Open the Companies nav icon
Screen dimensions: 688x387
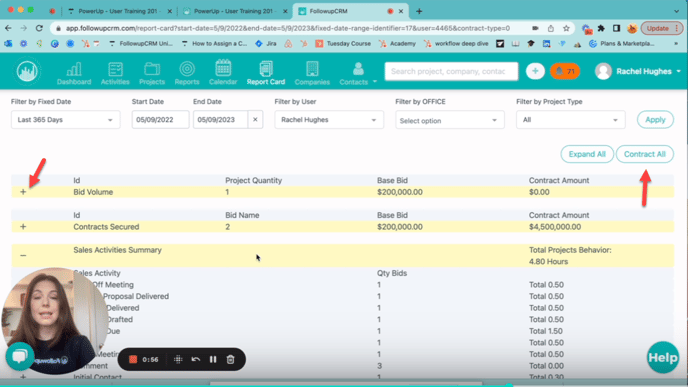[x=312, y=73]
